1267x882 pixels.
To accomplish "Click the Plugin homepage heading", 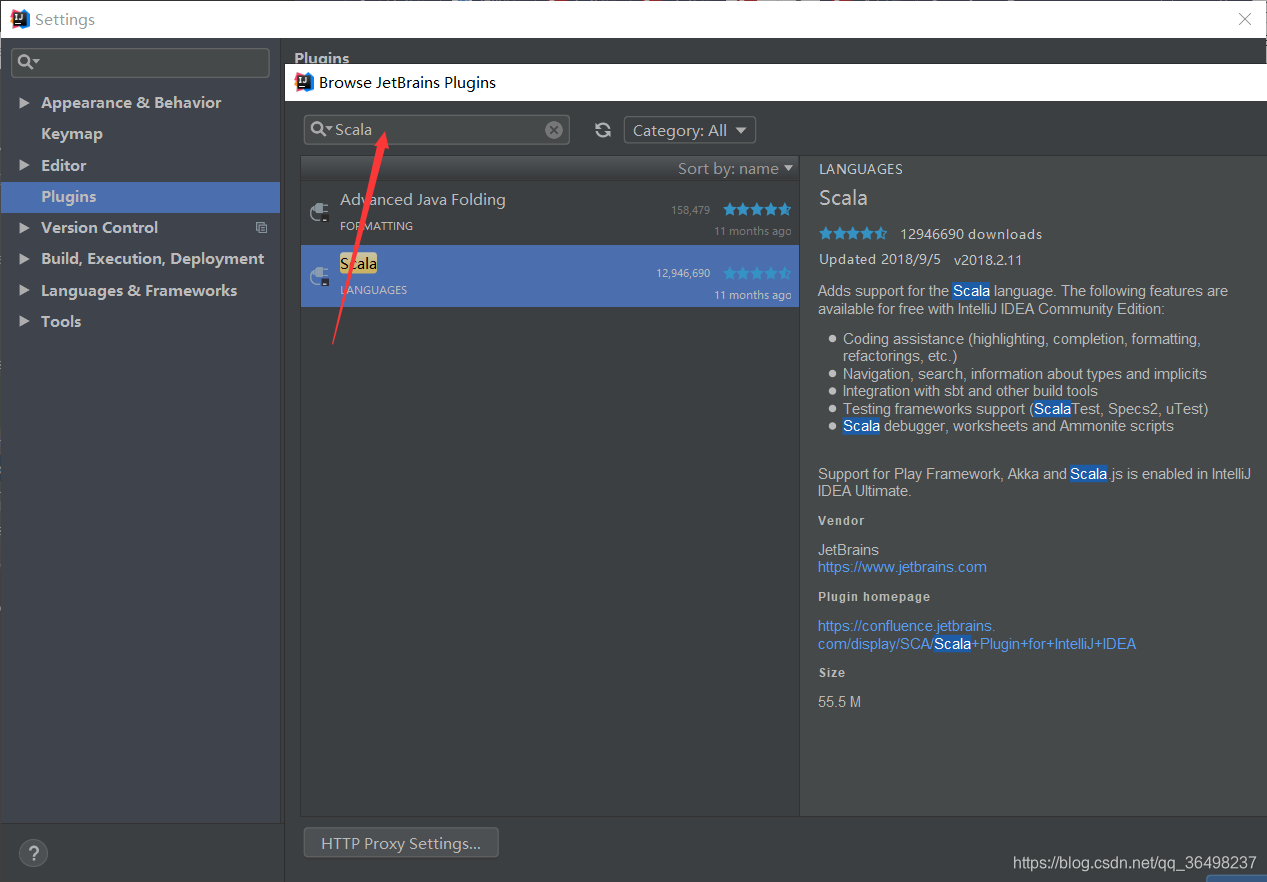I will point(874,597).
